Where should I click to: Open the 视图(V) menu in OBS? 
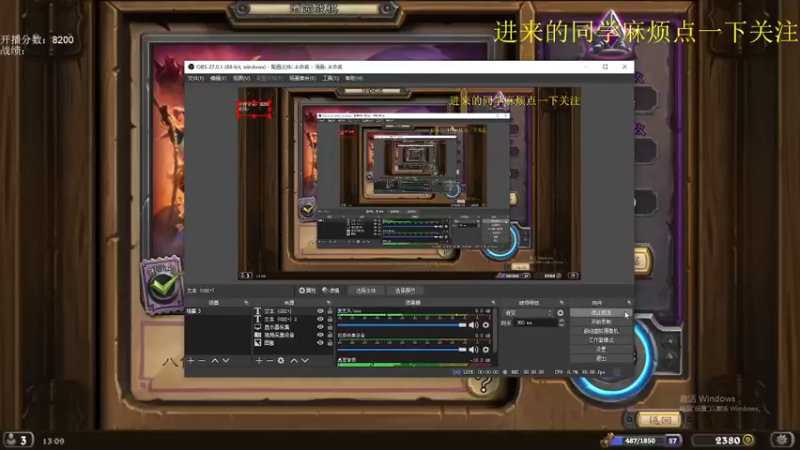(241, 78)
